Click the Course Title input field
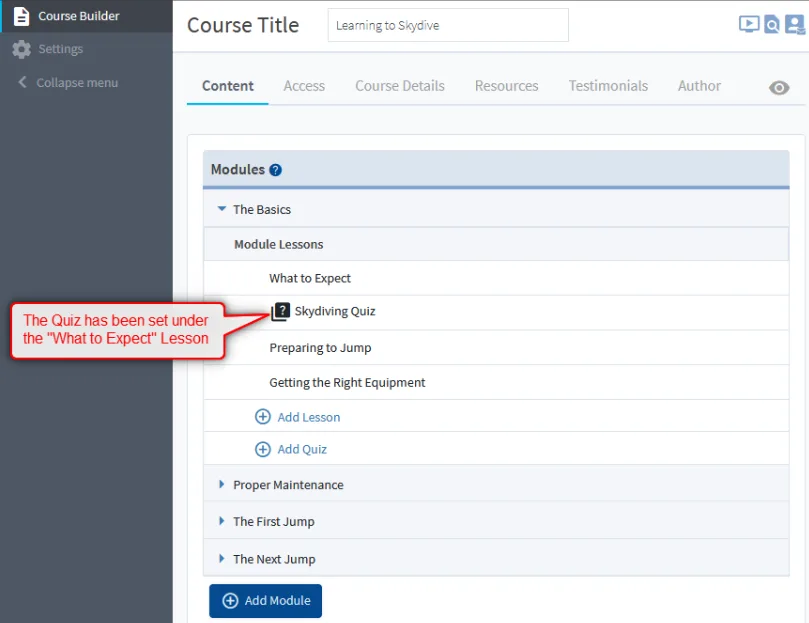Screen dimensions: 809x623 click(x=447, y=26)
